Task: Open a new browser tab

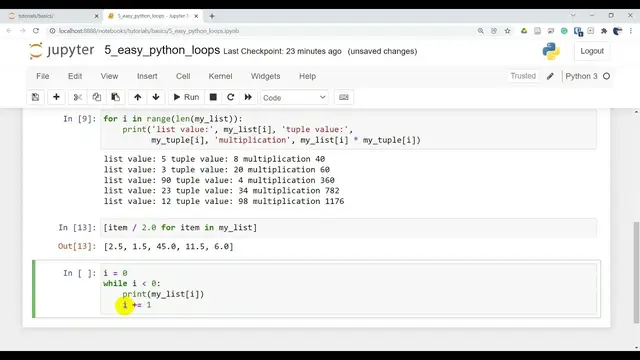Action: tap(212, 16)
